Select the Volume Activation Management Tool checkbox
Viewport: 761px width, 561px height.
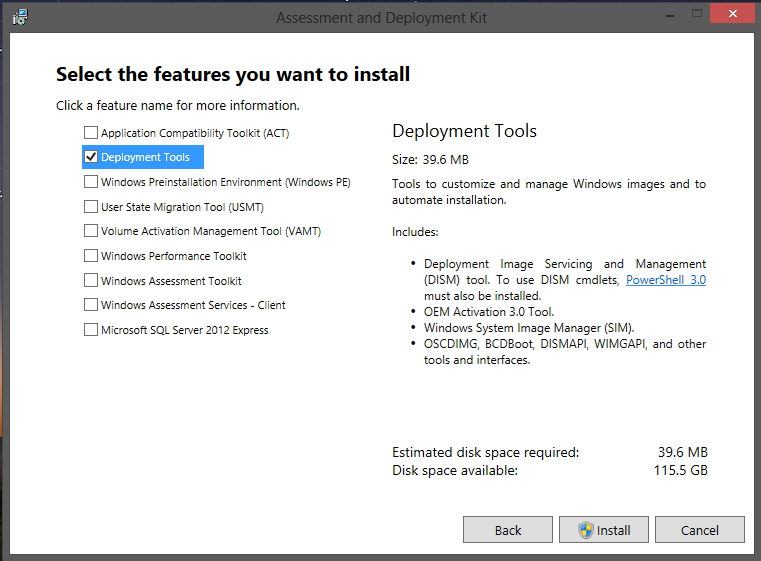click(91, 231)
